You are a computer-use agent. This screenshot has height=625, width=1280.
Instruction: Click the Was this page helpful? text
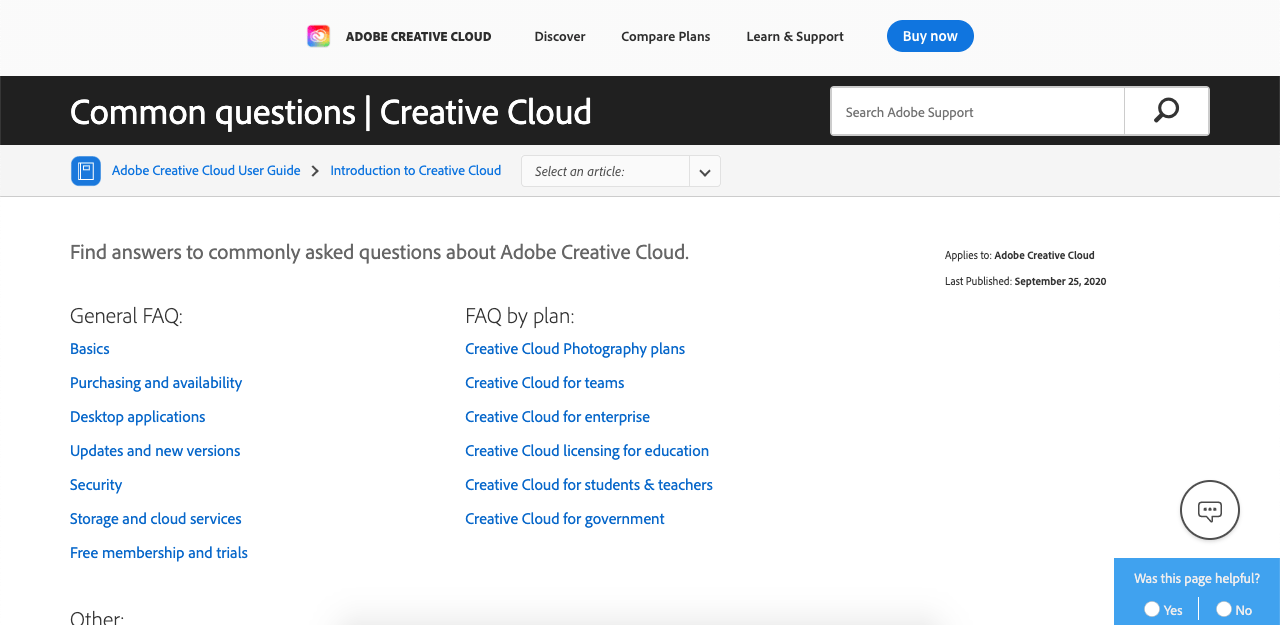[x=1197, y=579]
